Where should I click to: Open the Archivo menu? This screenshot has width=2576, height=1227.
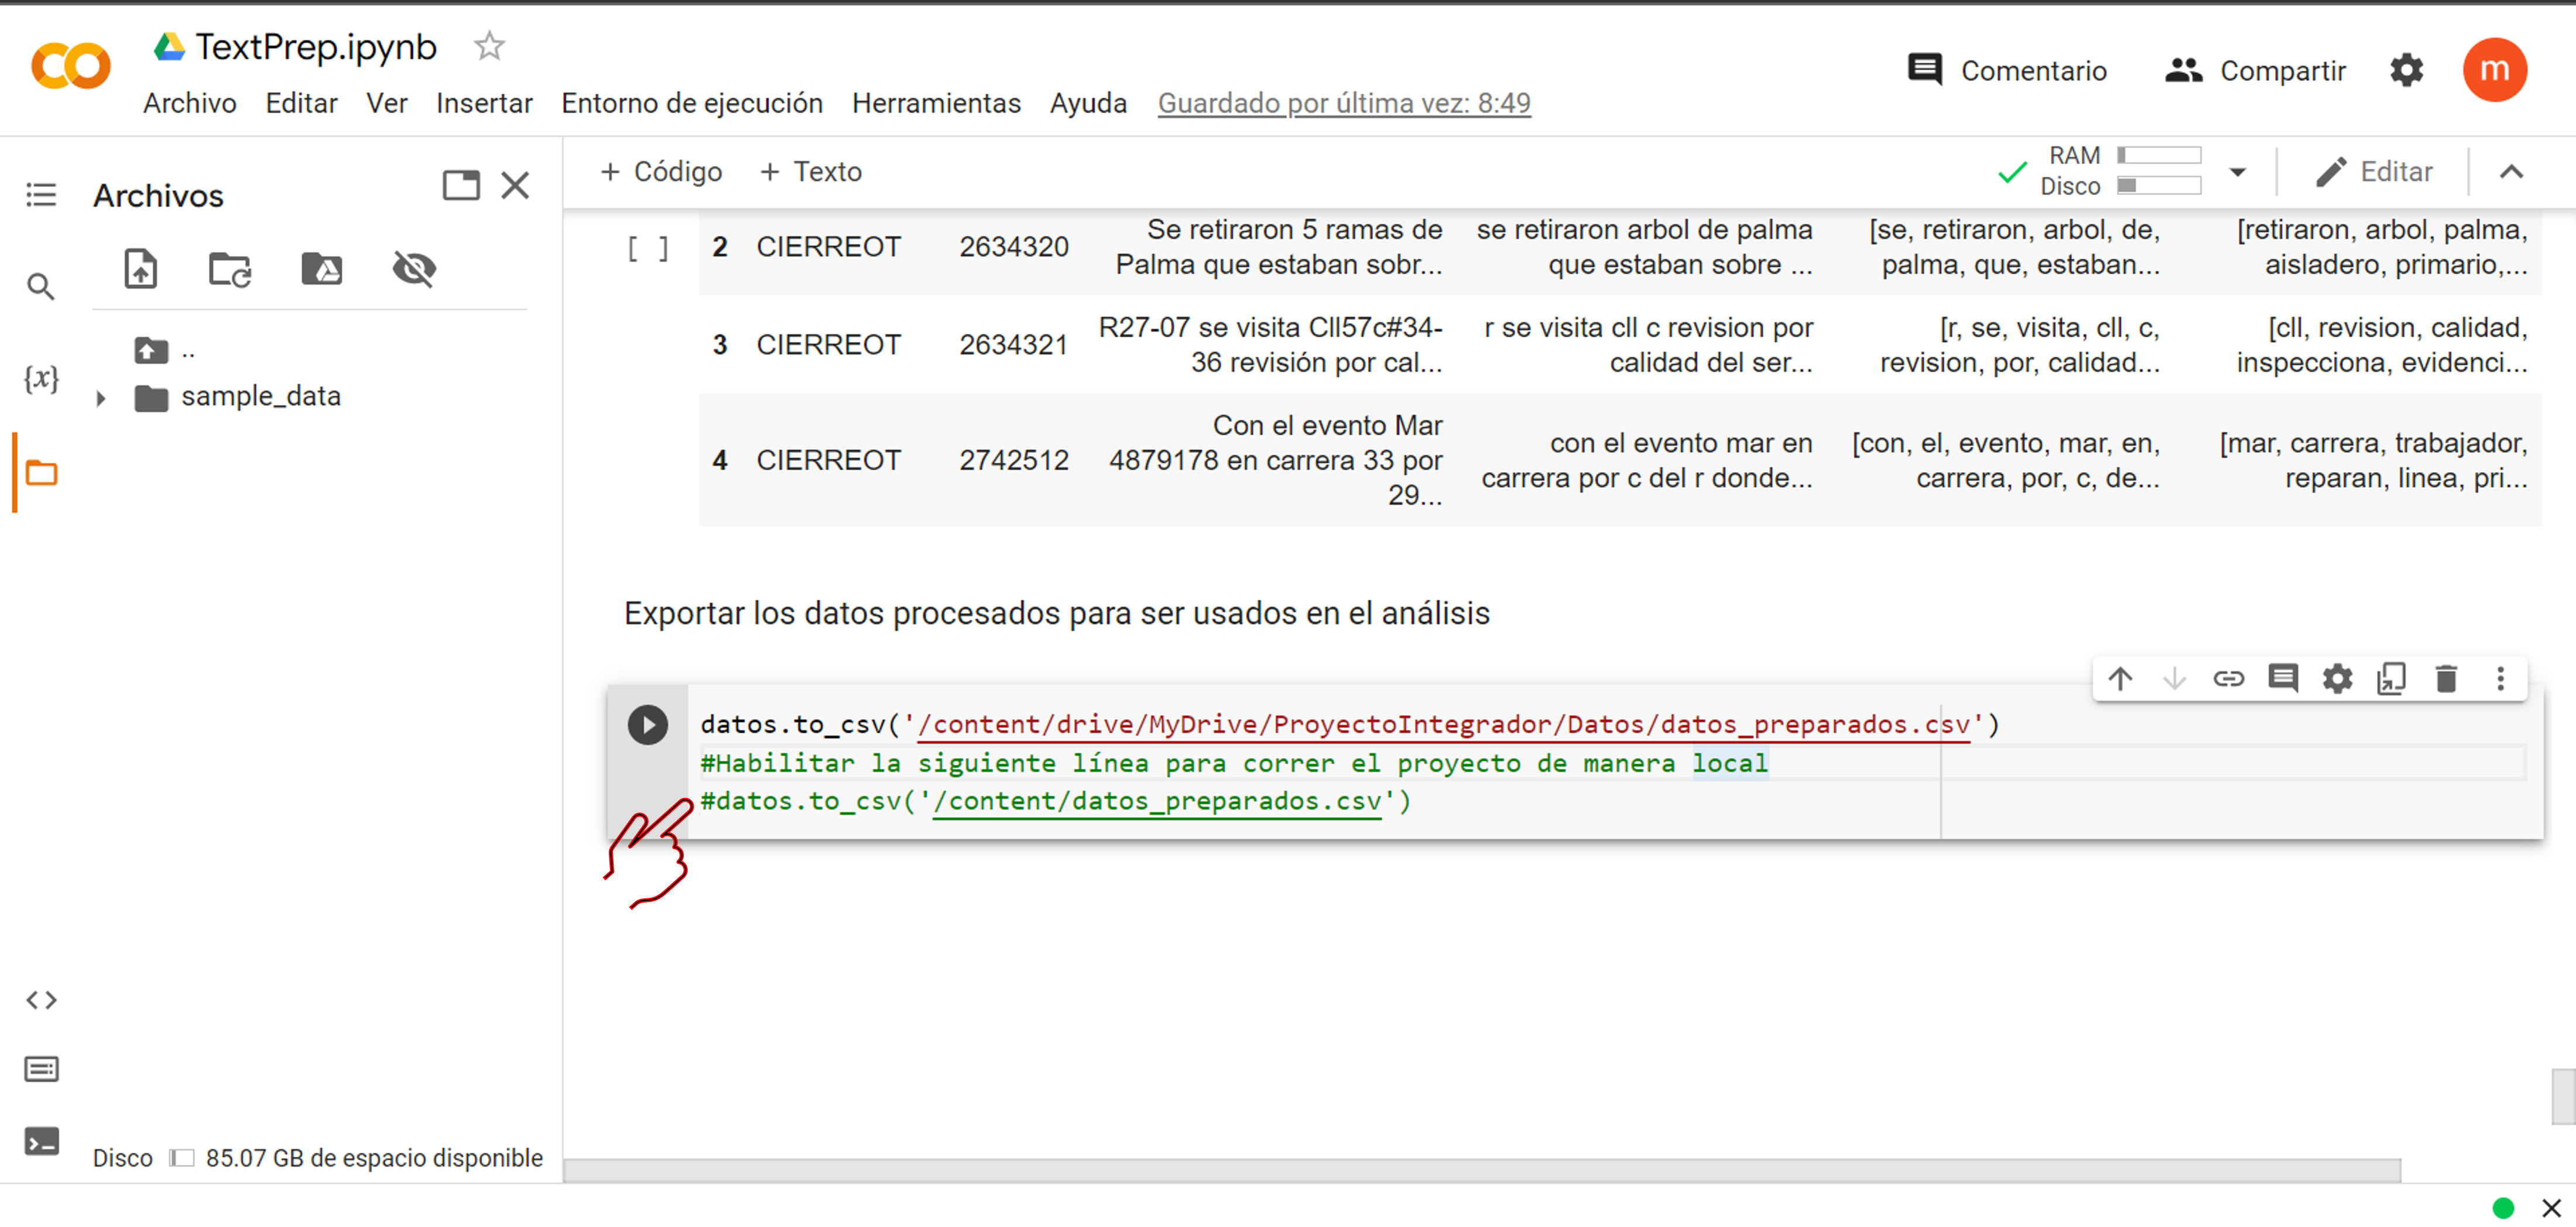tap(190, 103)
